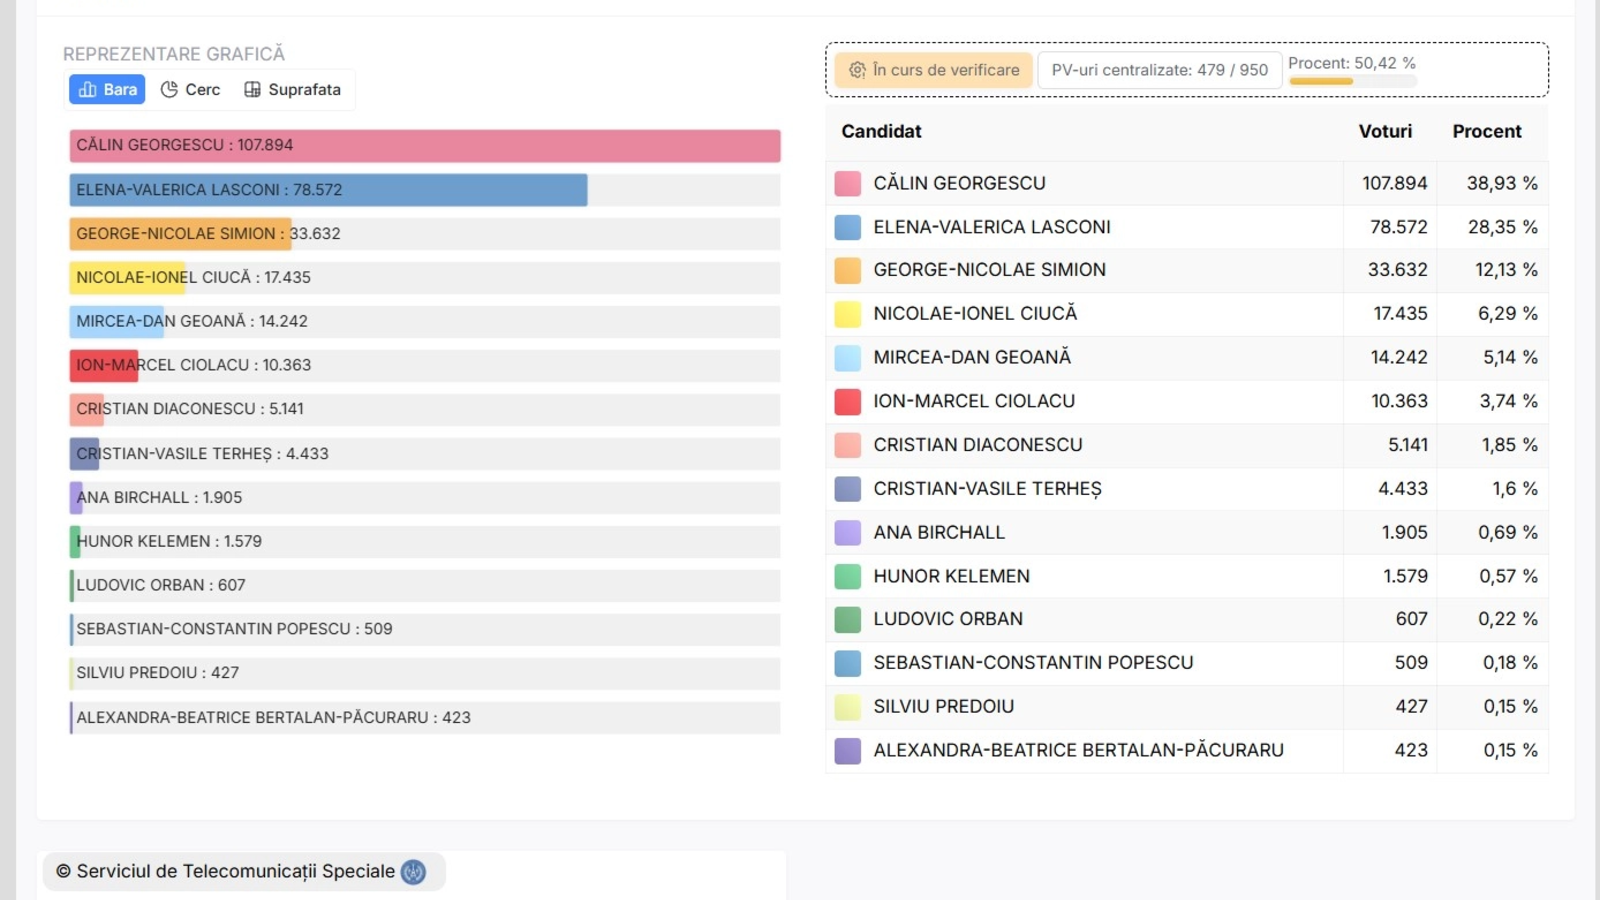Click the În curs de verificare badge
Image resolution: width=1600 pixels, height=900 pixels.
[x=934, y=70]
